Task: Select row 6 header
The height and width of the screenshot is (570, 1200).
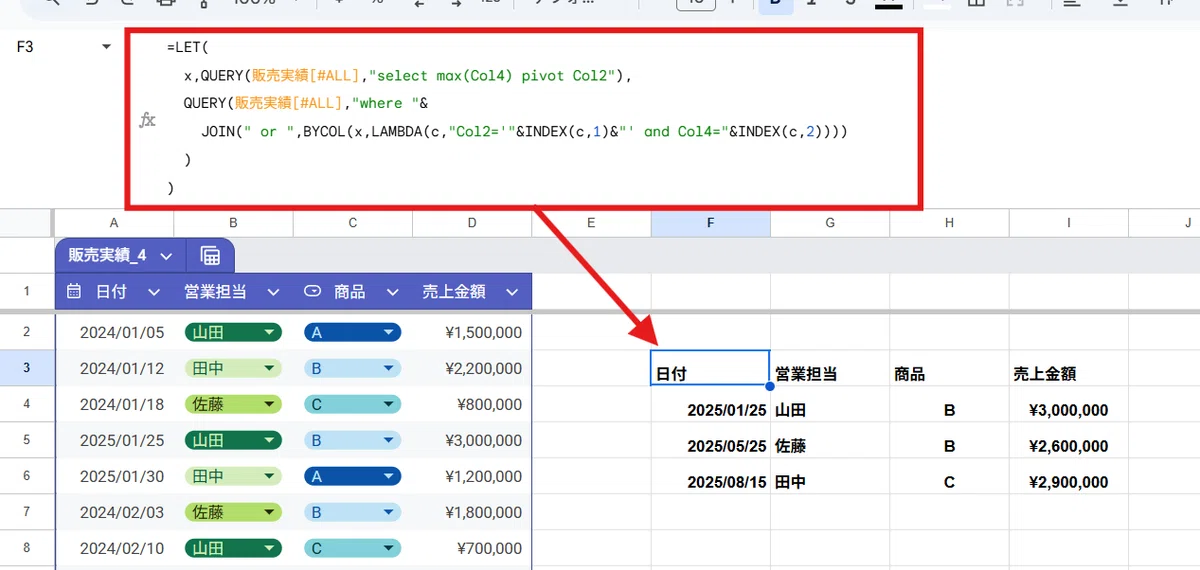Action: [x=27, y=476]
